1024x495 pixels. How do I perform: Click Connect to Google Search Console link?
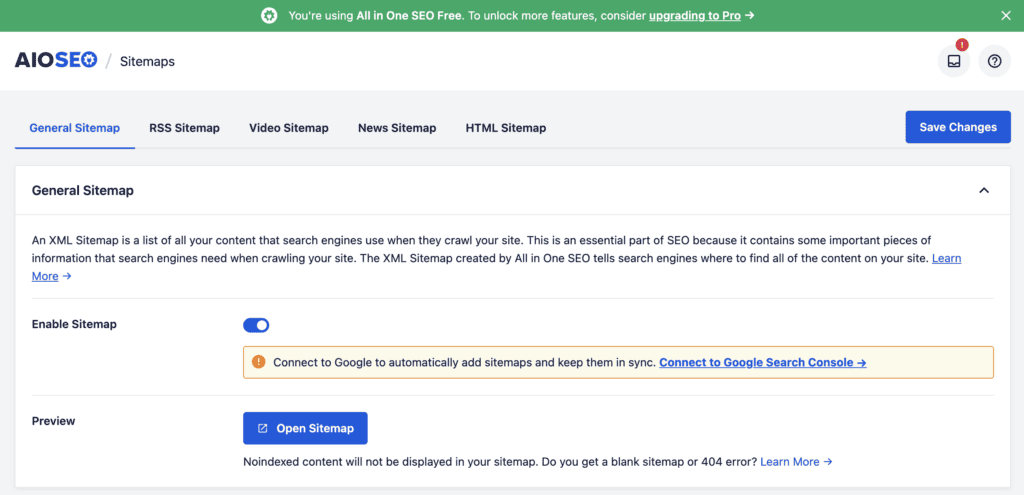(x=763, y=362)
